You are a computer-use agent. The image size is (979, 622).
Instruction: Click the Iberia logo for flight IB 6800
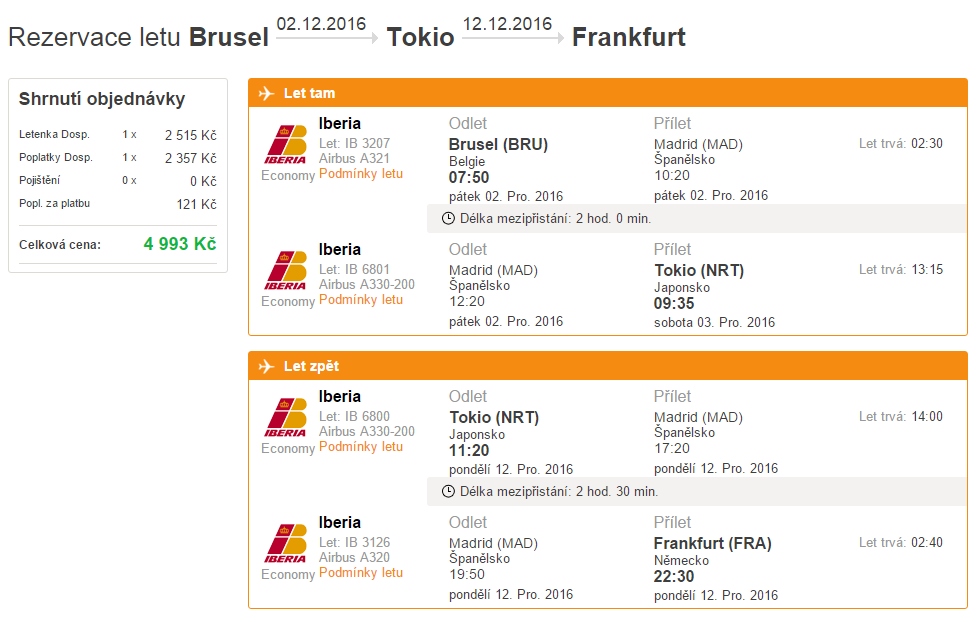click(x=285, y=418)
